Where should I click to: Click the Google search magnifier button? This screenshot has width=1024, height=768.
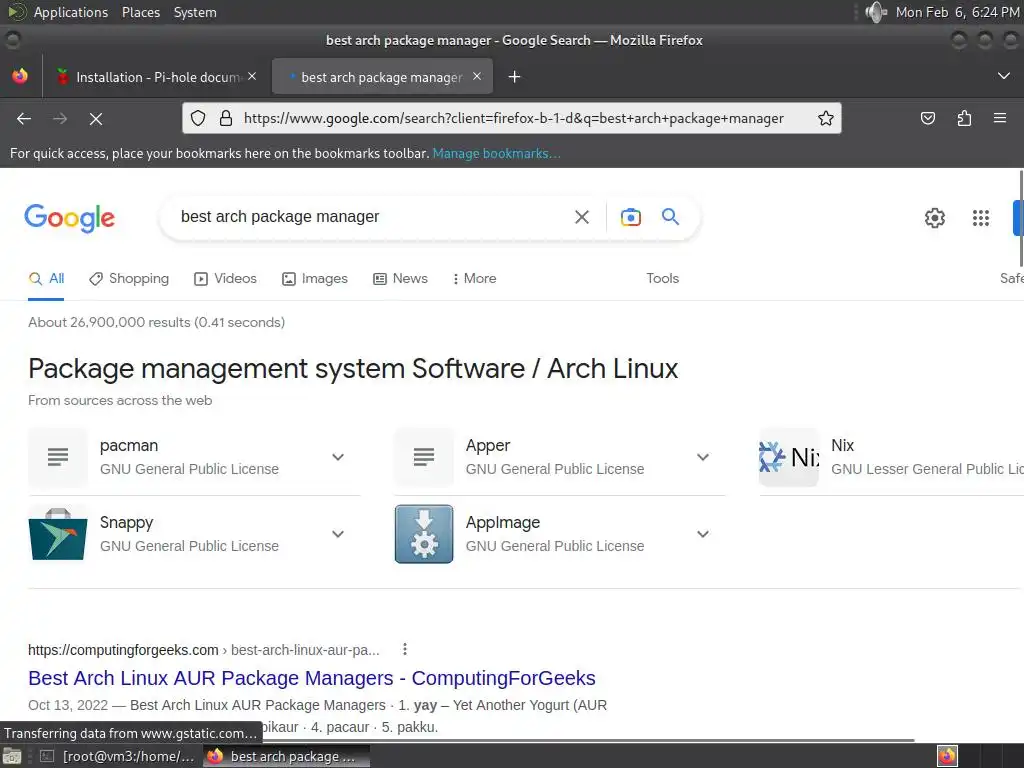[671, 217]
